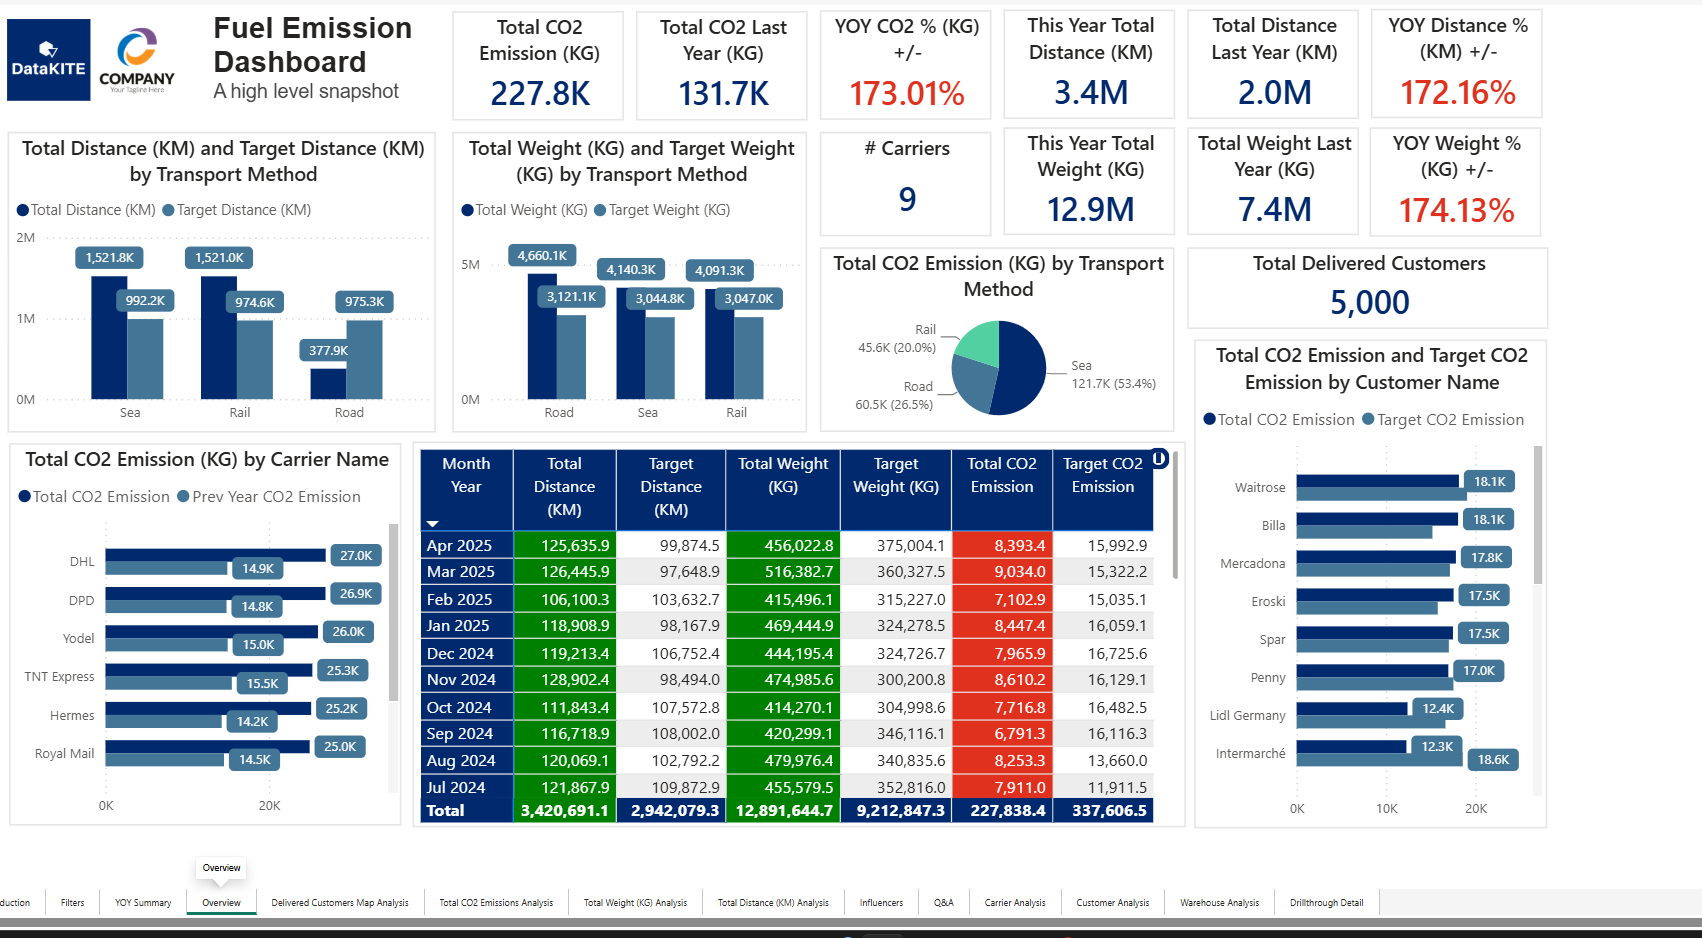Go to the Drillthrough Detail page
1702x938 pixels.
(x=1326, y=902)
